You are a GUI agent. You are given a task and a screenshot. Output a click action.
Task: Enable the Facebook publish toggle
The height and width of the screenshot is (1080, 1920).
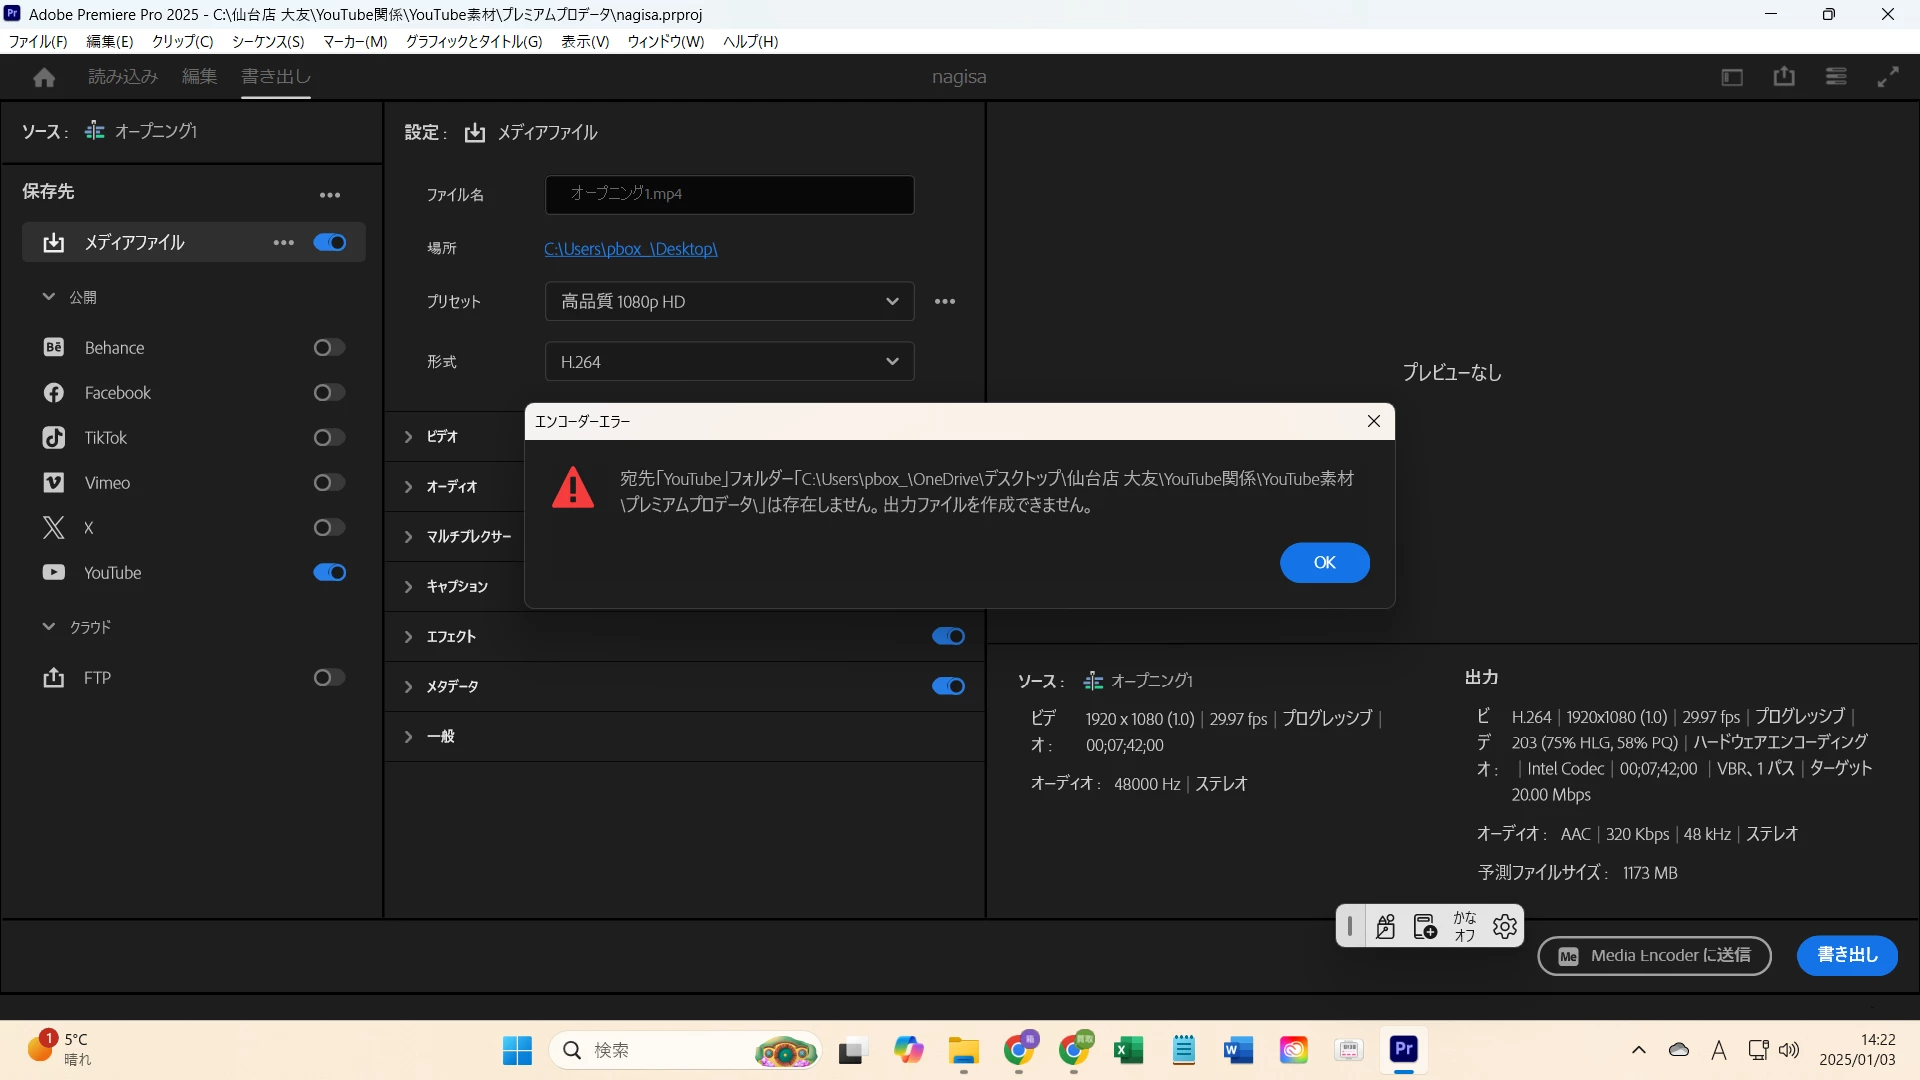[330, 393]
